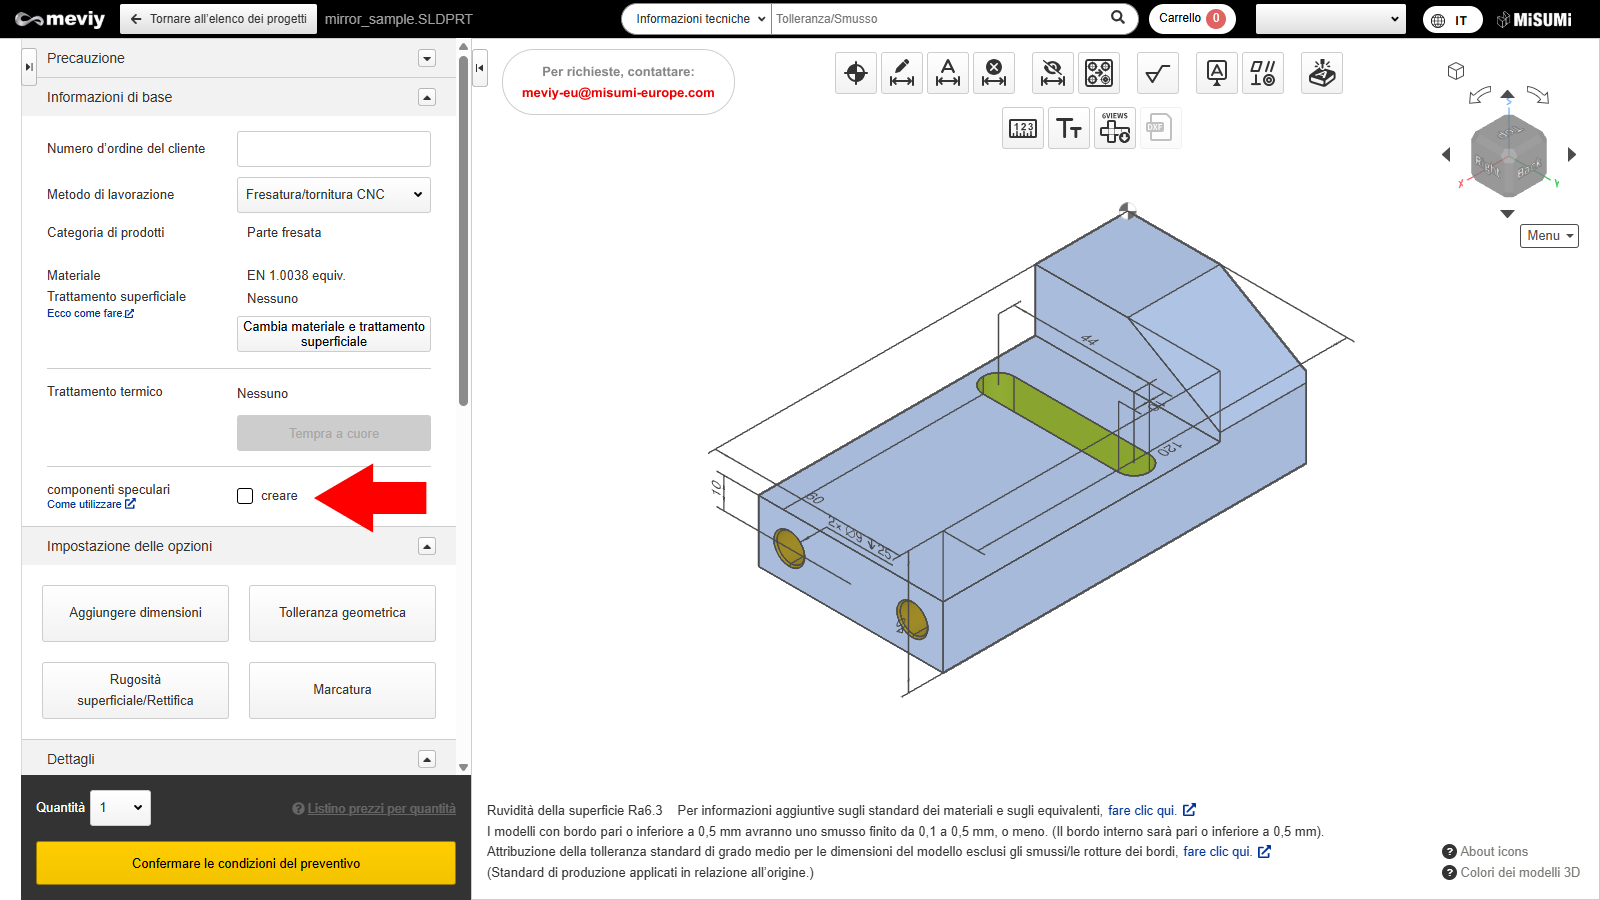Click the 6VIEWS download icon
1600x900 pixels.
click(1115, 128)
